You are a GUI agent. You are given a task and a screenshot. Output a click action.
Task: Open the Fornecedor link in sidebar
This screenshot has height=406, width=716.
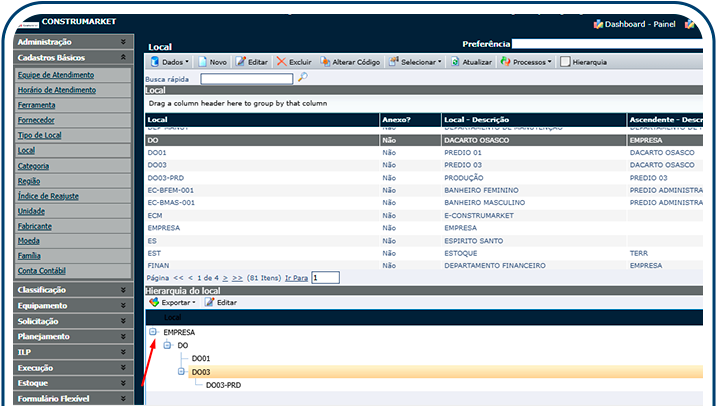coord(38,120)
